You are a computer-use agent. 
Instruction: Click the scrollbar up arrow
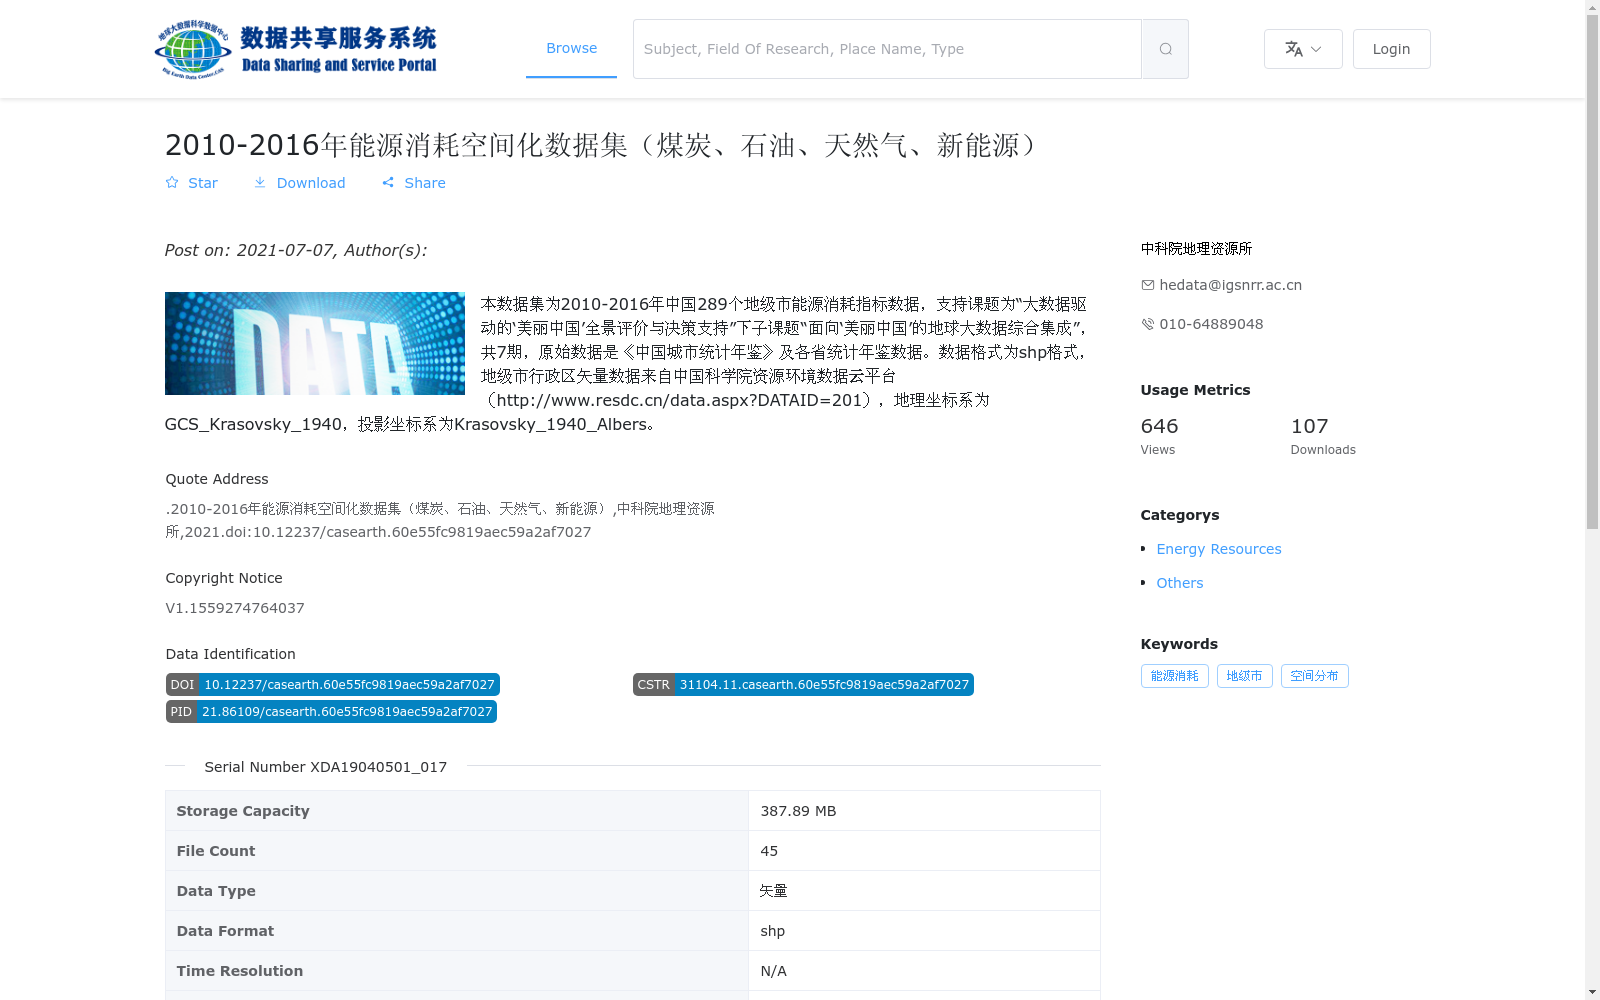pyautogui.click(x=1592, y=8)
